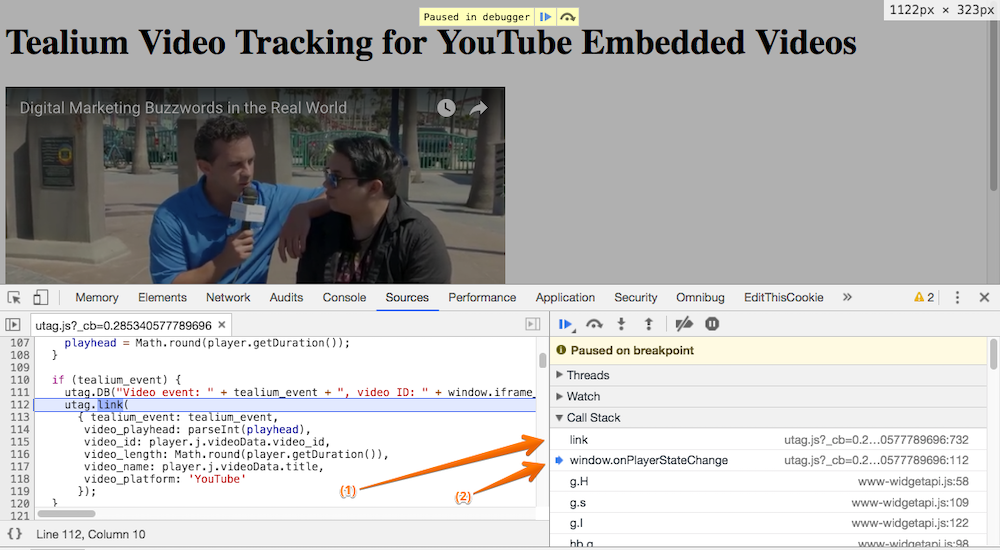Toggle pause on exceptions

(x=712, y=324)
